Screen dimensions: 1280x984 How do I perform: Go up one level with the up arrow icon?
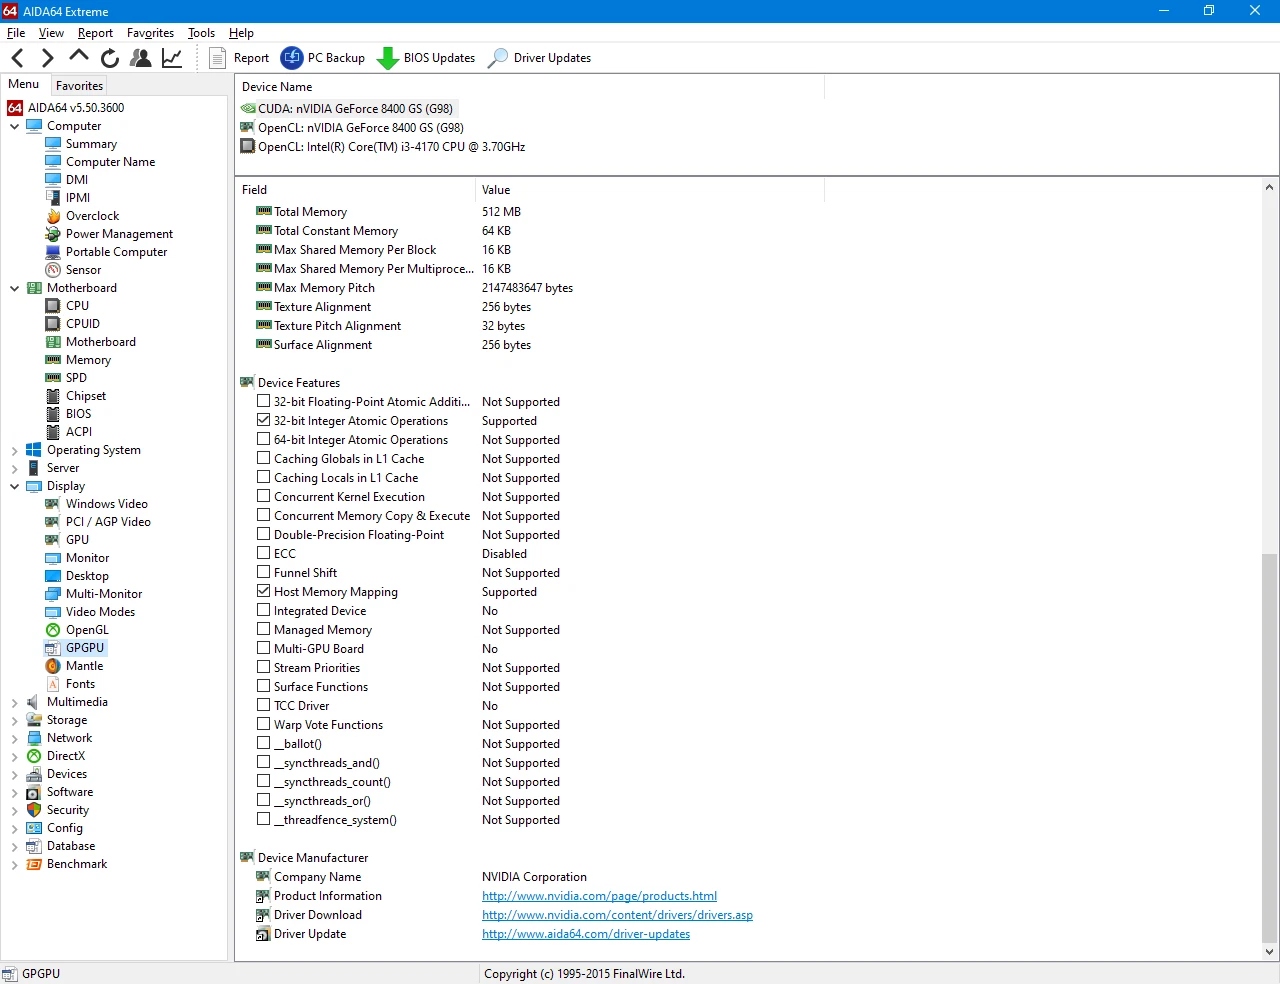[x=79, y=56]
